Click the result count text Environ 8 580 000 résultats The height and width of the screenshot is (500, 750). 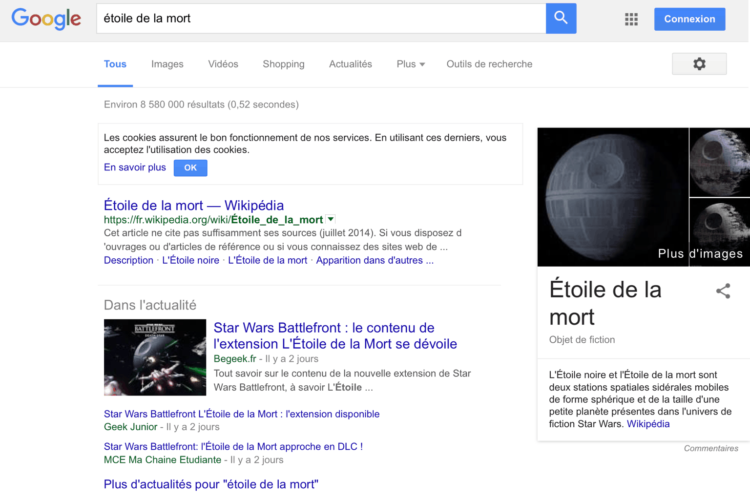pos(201,104)
